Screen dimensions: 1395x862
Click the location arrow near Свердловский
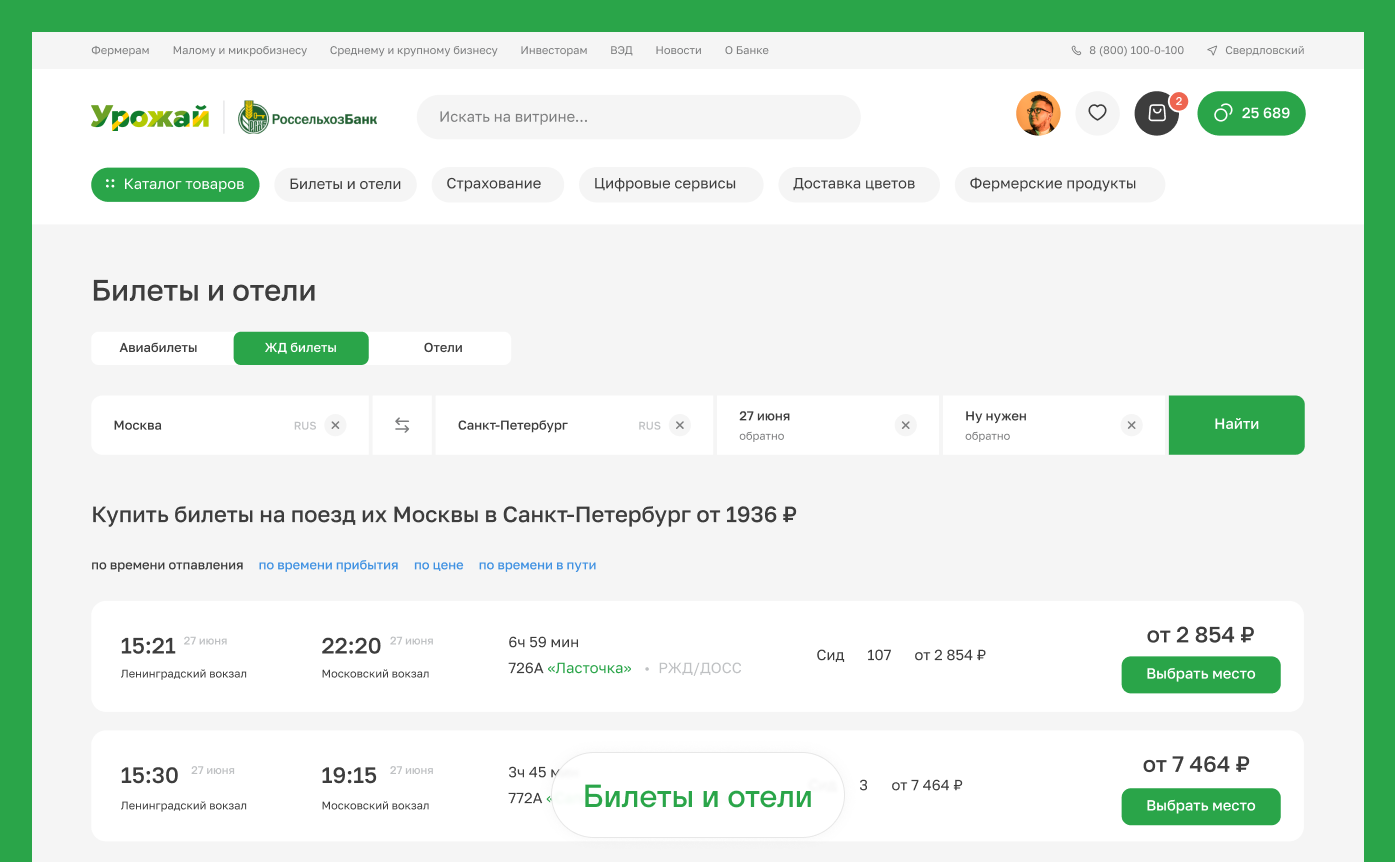tap(1212, 49)
